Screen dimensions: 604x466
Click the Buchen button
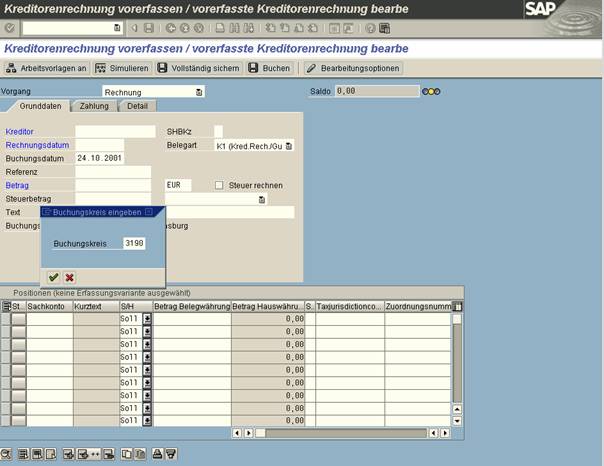click(270, 68)
